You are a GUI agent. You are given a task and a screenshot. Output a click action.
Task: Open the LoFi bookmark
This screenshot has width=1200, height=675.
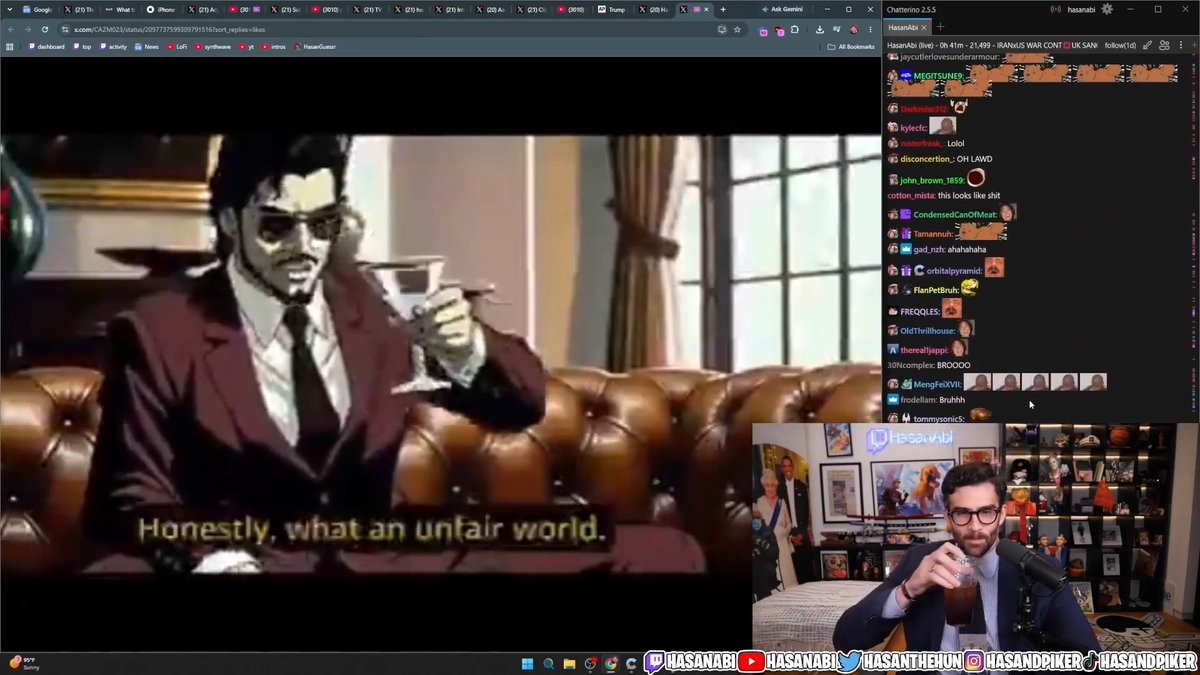pyautogui.click(x=177, y=46)
